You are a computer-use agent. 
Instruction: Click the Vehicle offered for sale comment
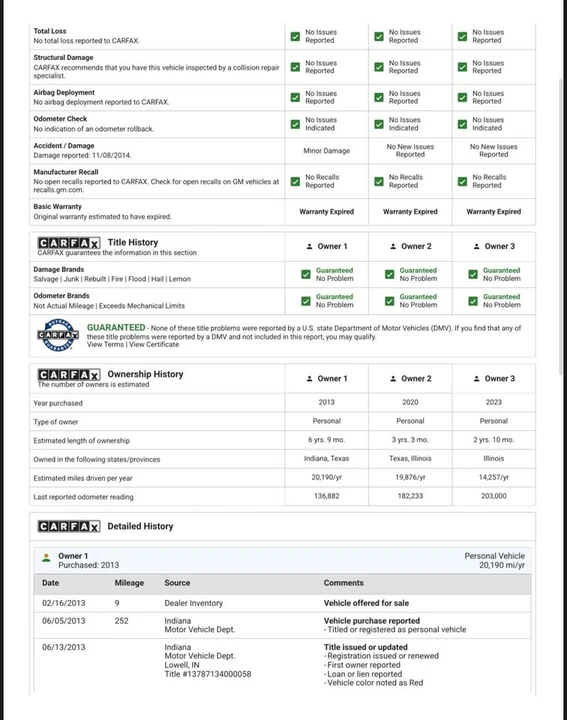coord(366,603)
